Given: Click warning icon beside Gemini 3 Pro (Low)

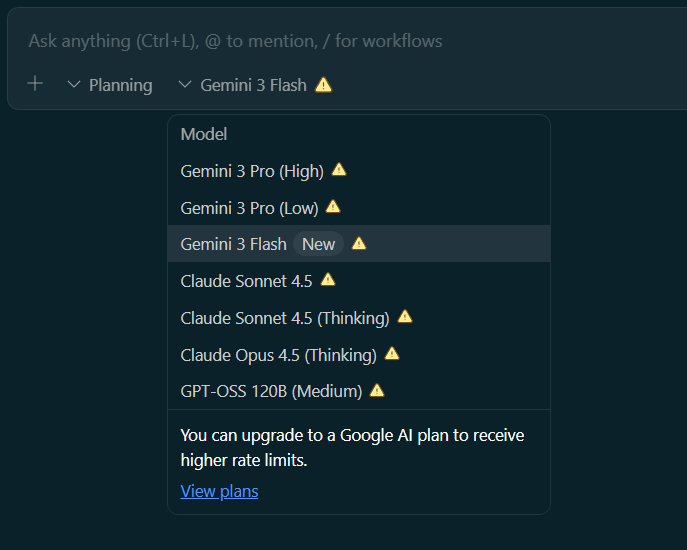Looking at the screenshot, I should click(333, 207).
